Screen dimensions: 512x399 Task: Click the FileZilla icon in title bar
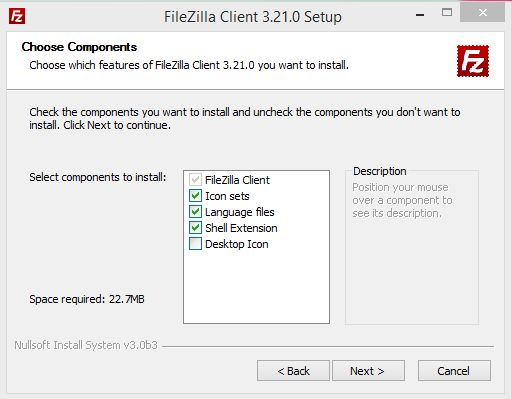[x=17, y=16]
